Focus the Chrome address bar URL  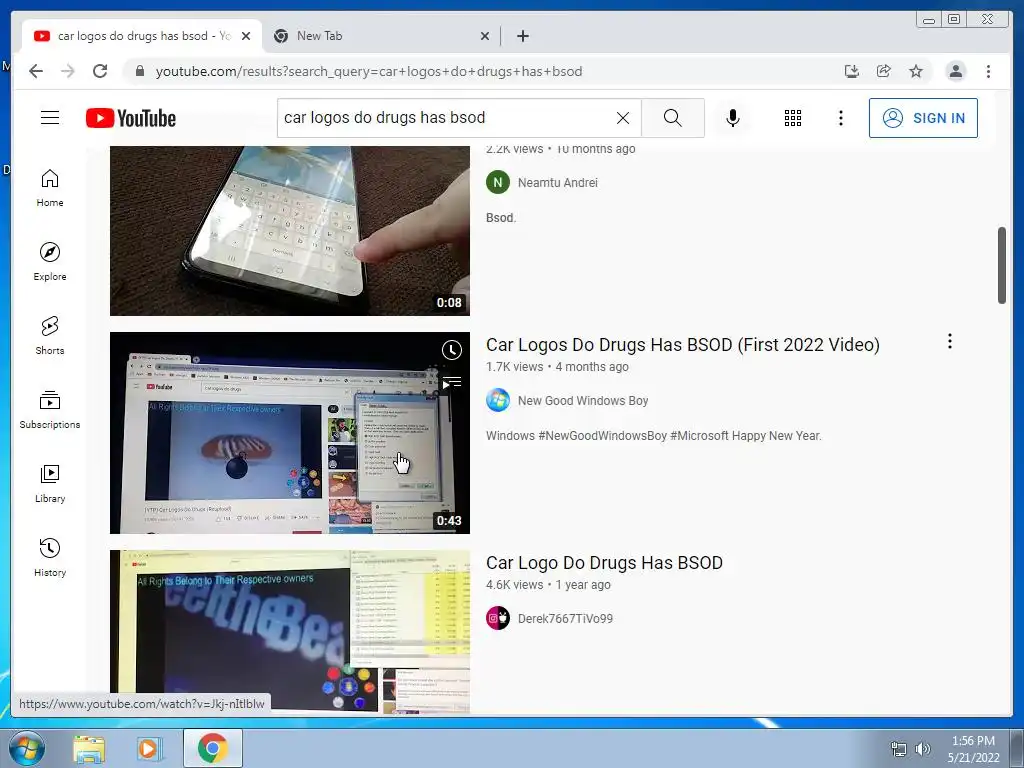coord(368,71)
